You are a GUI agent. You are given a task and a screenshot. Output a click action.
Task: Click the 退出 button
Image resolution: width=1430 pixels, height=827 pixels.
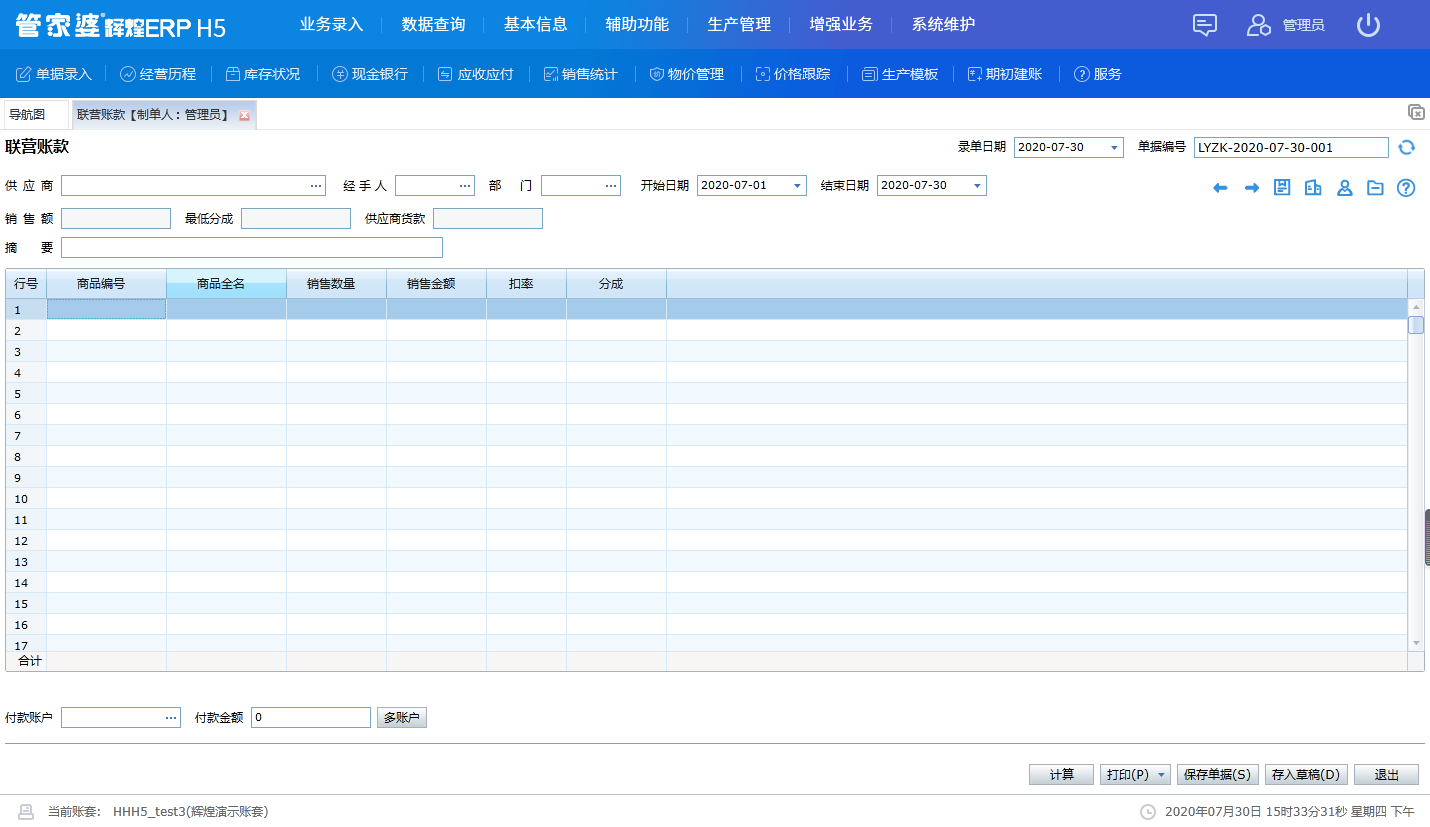(1386, 775)
